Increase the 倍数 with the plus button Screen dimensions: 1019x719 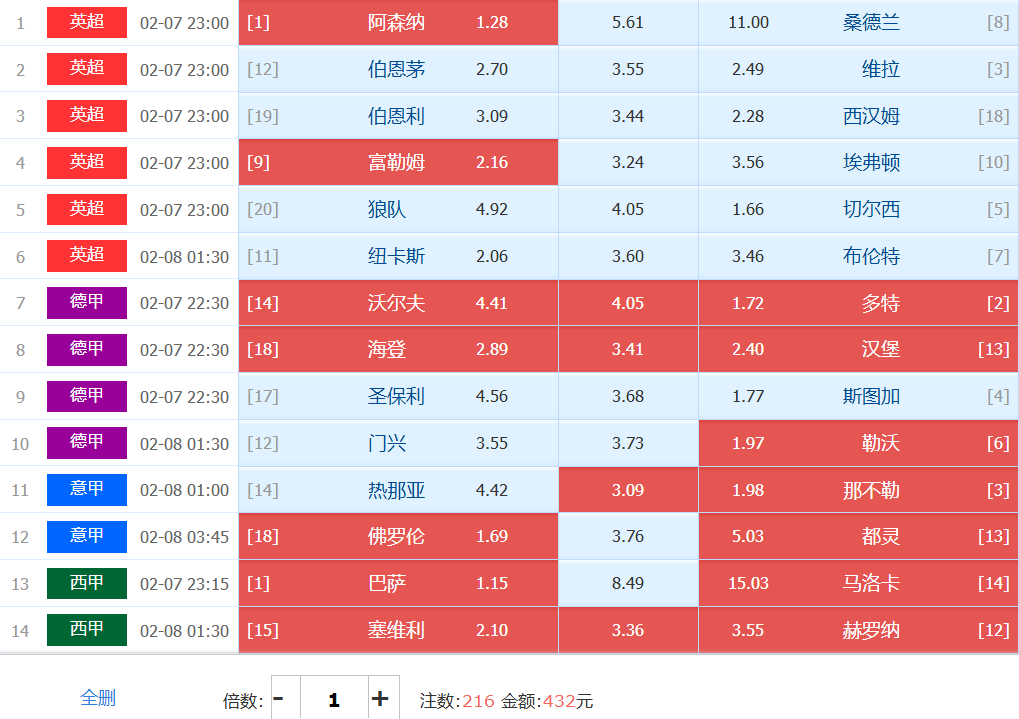[380, 699]
